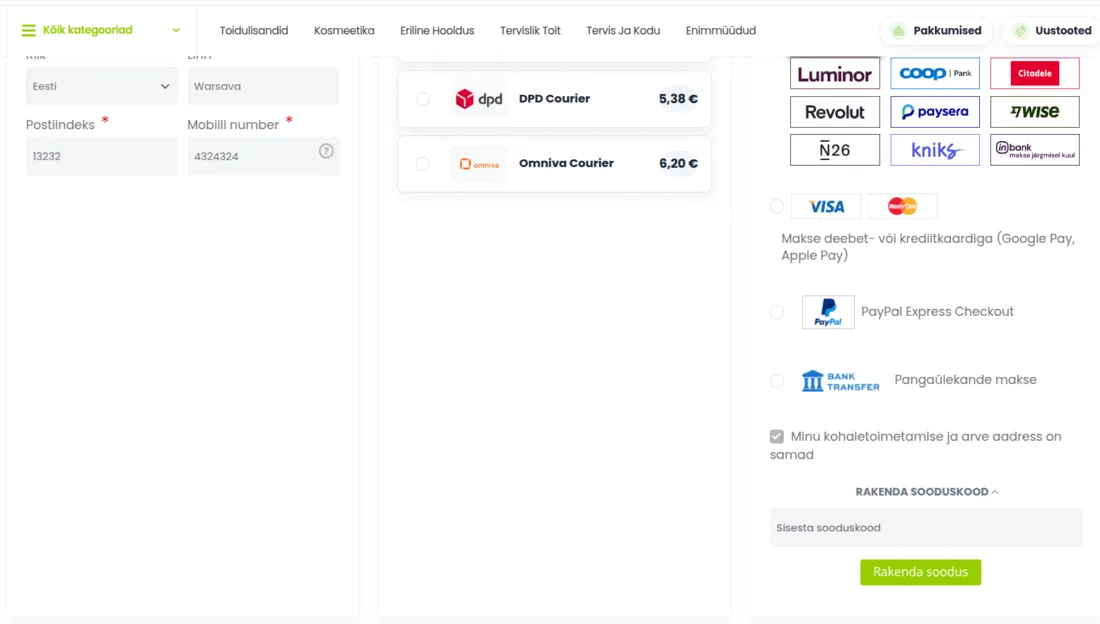Click the PayPal Express Checkout label
This screenshot has height=624, width=1100.
tap(937, 312)
